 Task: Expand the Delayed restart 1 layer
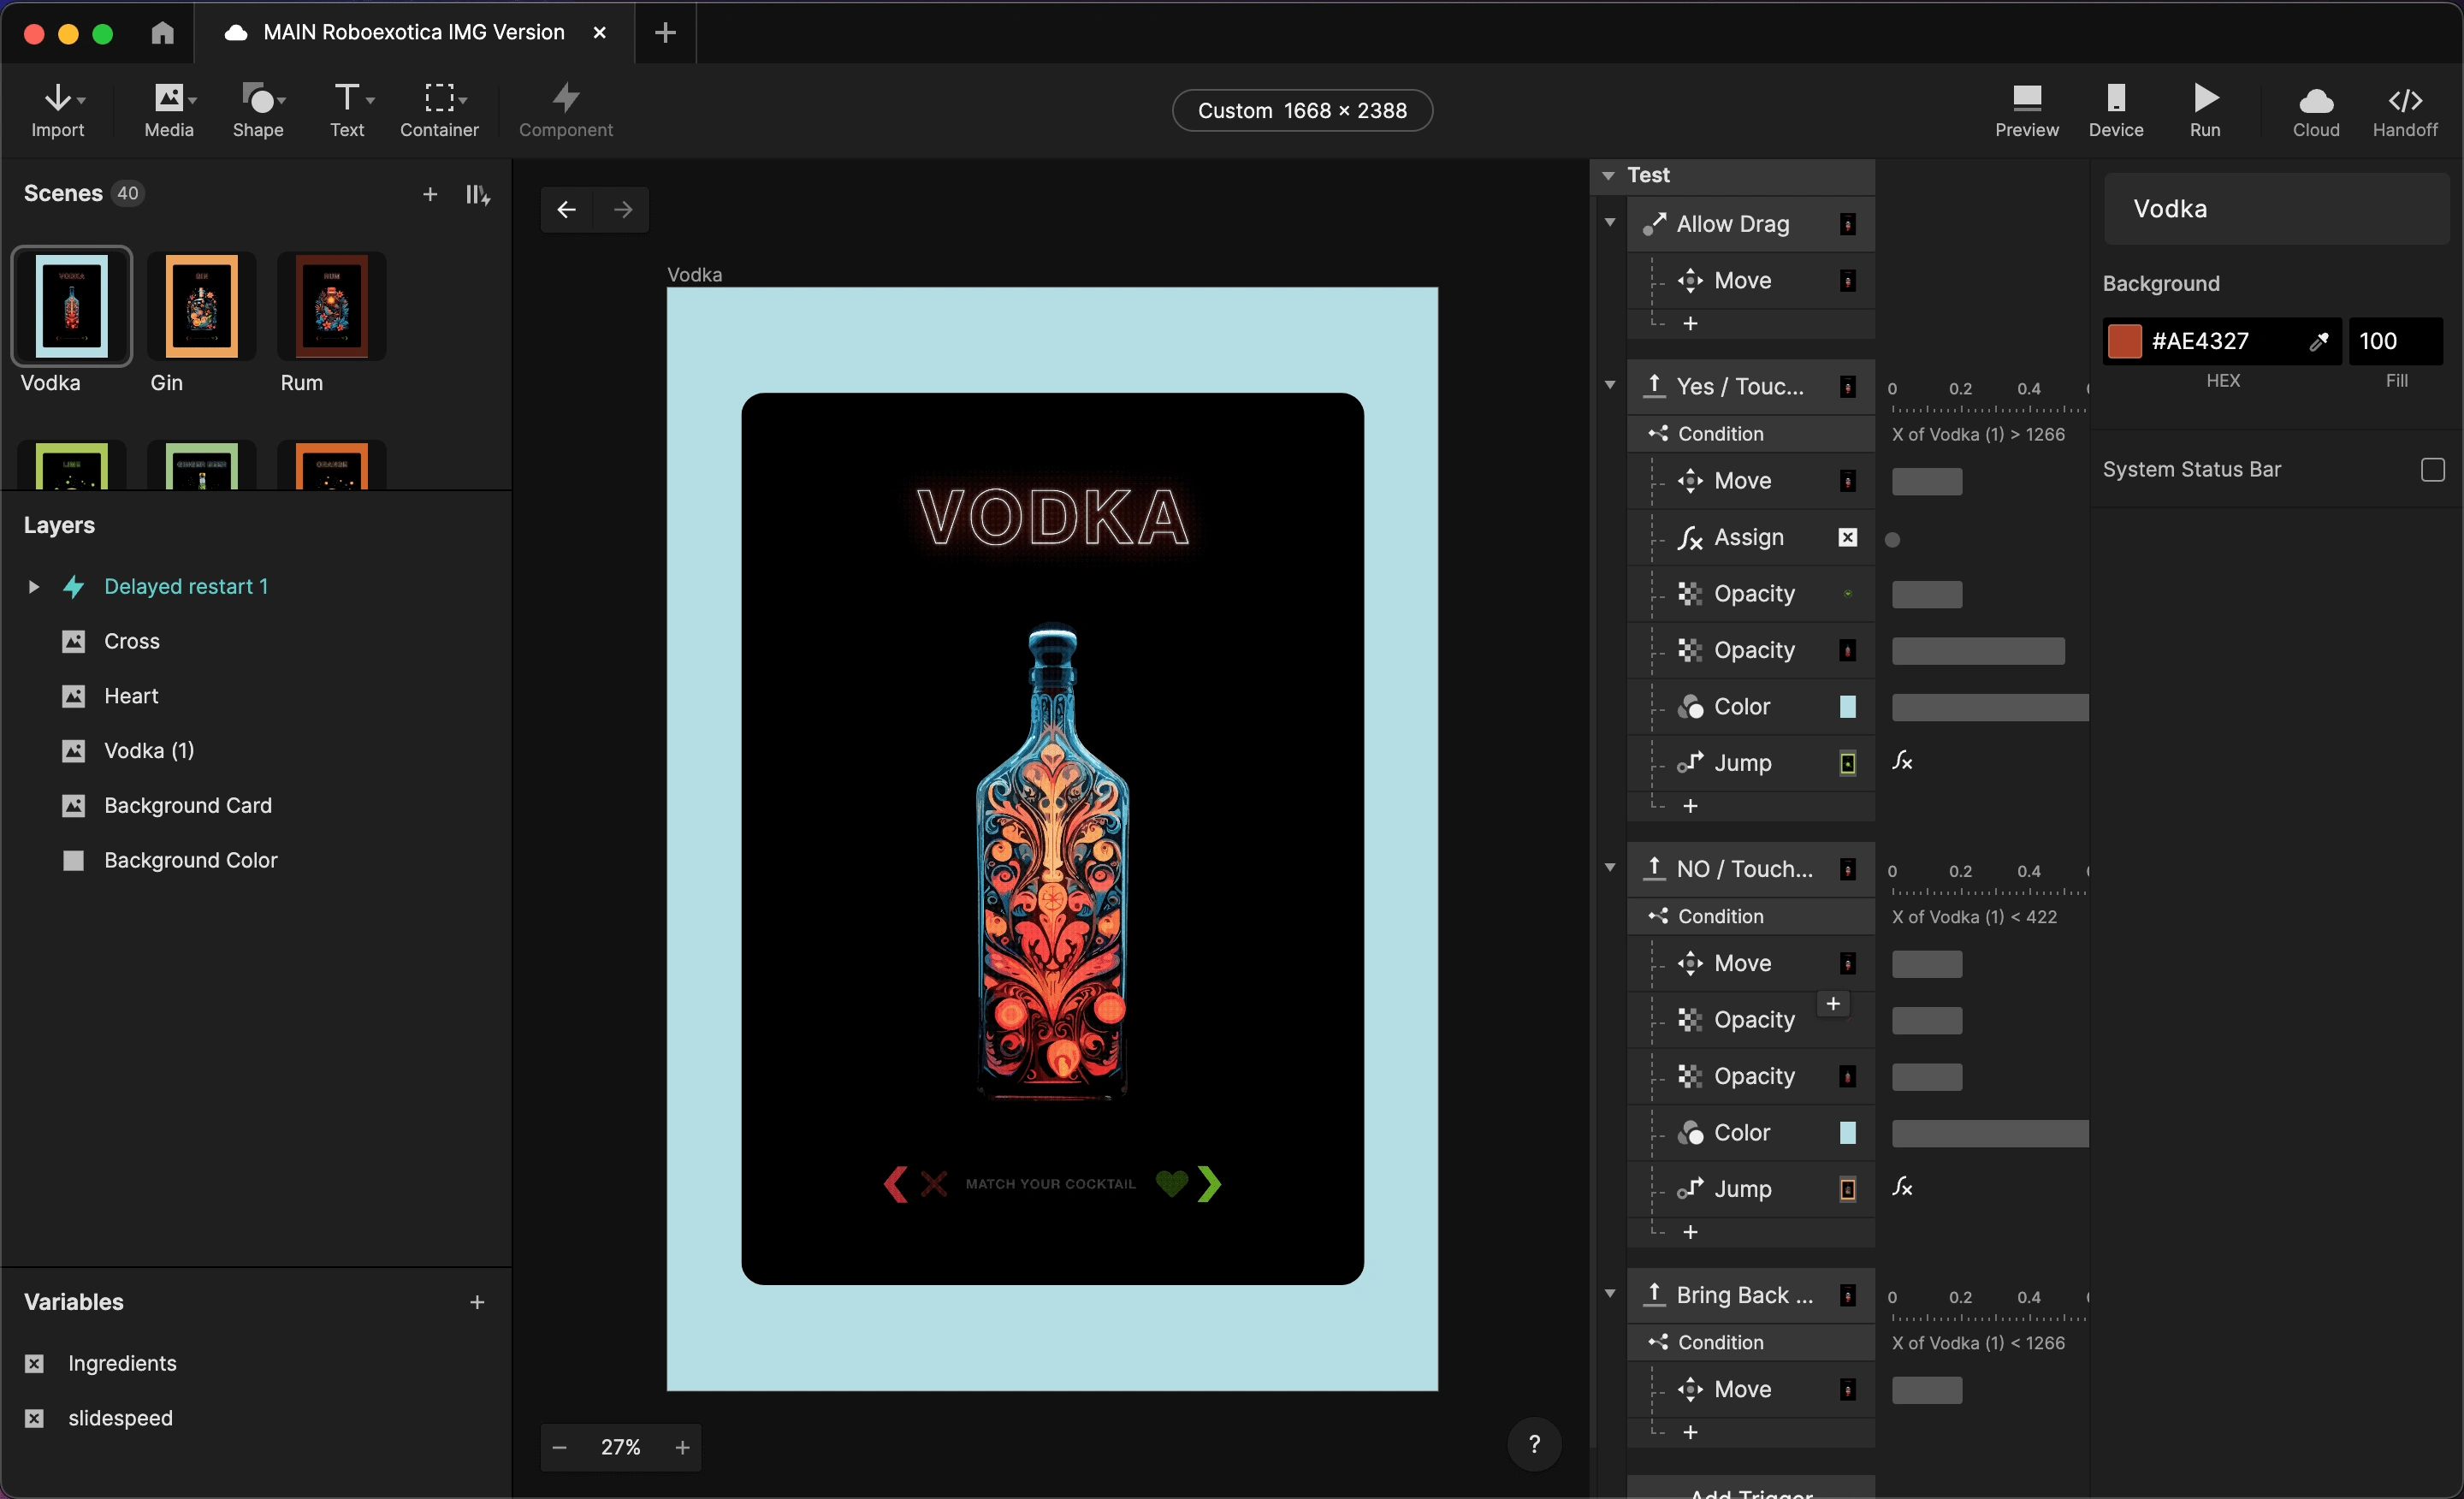tap(33, 587)
